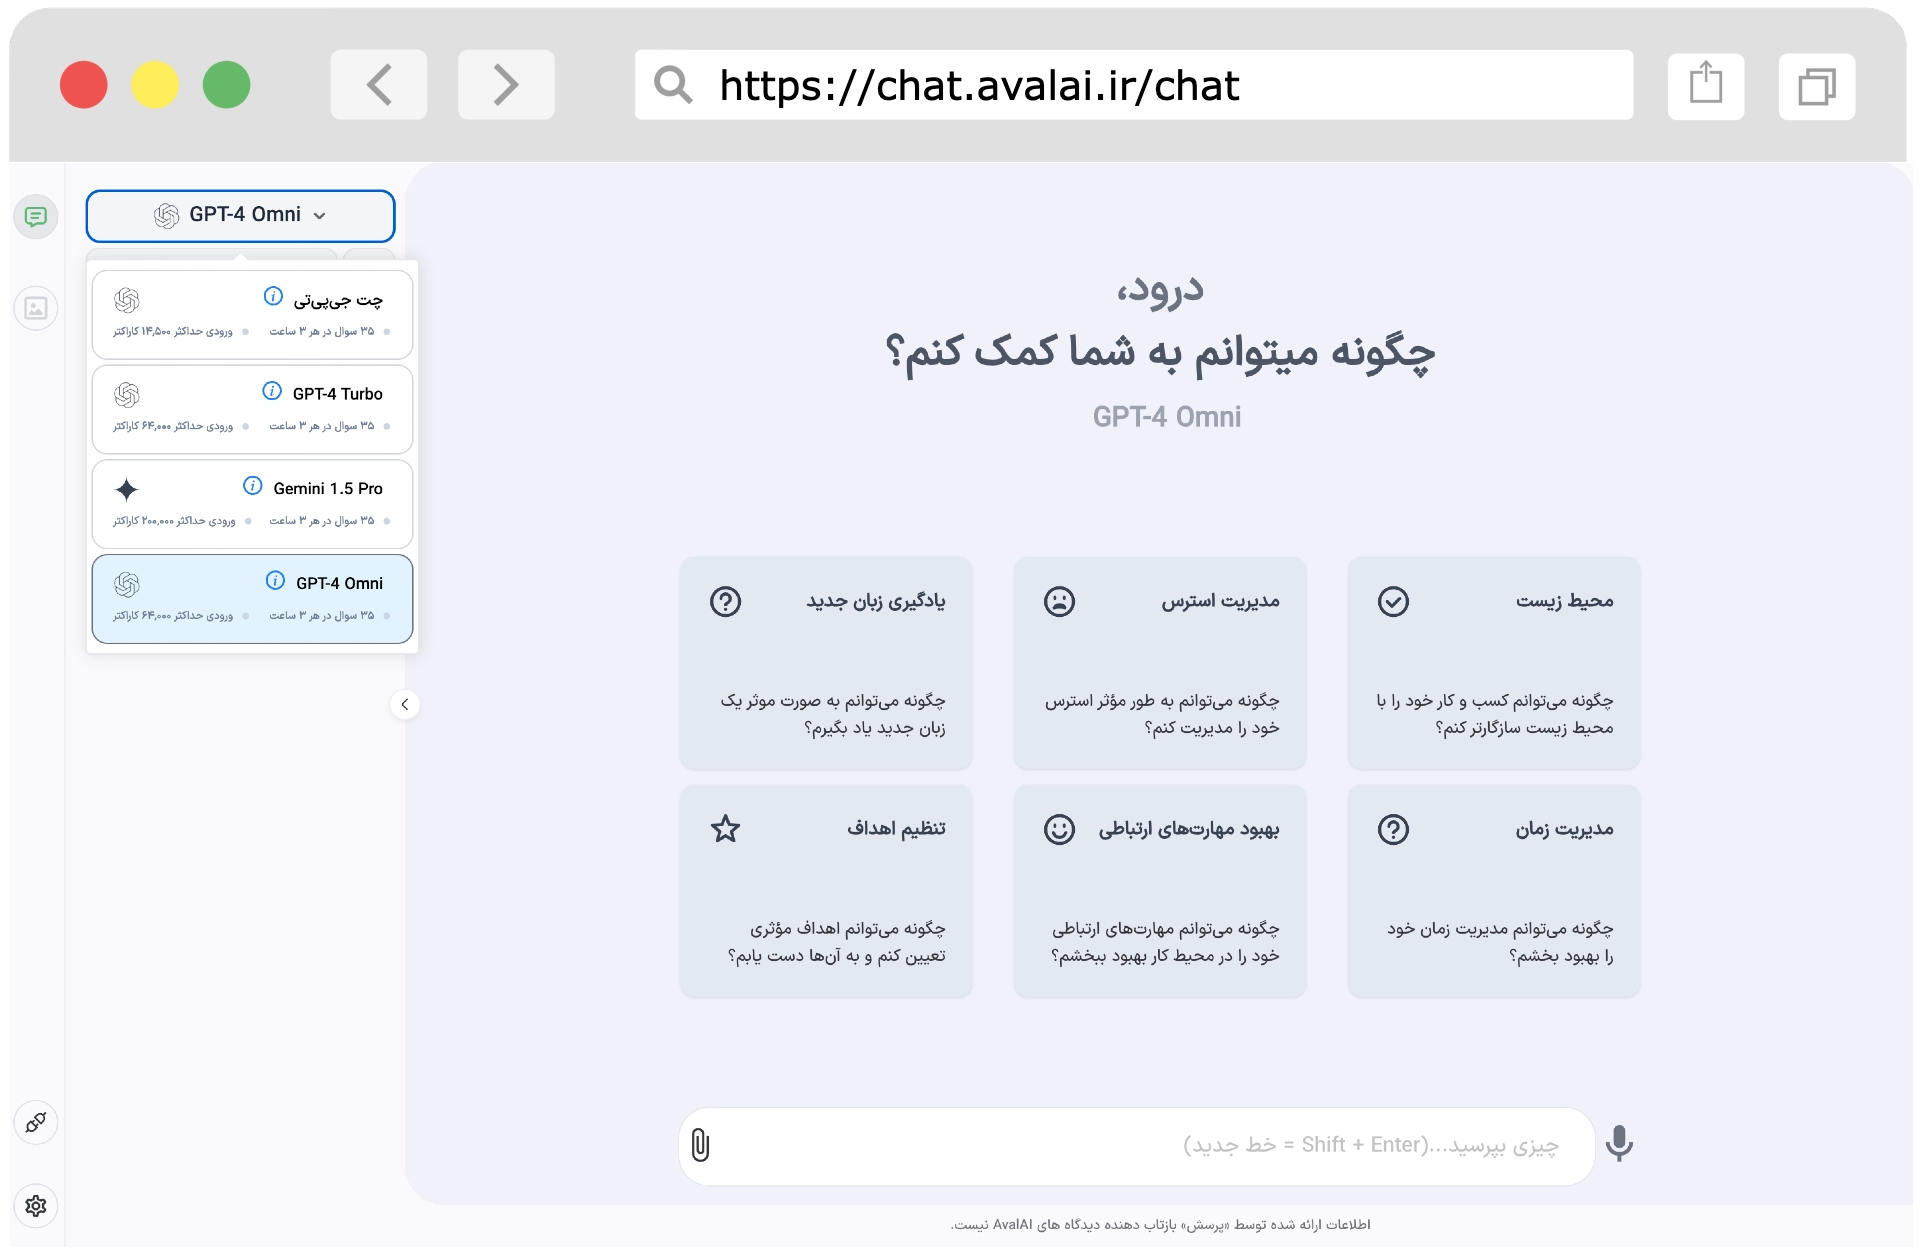Screen dimensions: 1920x1257
Task: Click the OpenAI logo in GPT-4 Turbo row
Action: 127,395
